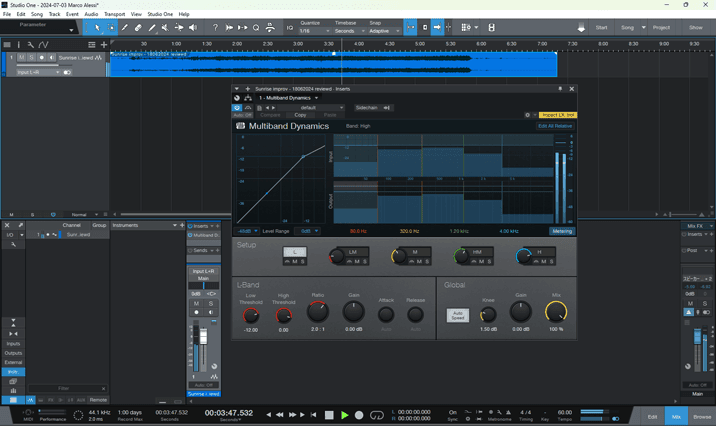The width and height of the screenshot is (716, 426).
Task: Click the sidechain routing icon
Action: coord(387,108)
